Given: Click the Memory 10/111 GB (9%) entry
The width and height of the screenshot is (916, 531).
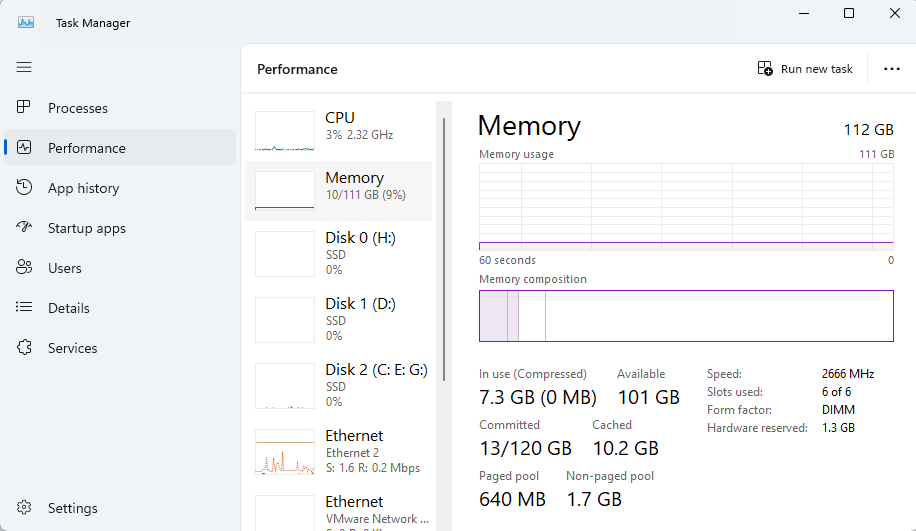Looking at the screenshot, I should 339,191.
